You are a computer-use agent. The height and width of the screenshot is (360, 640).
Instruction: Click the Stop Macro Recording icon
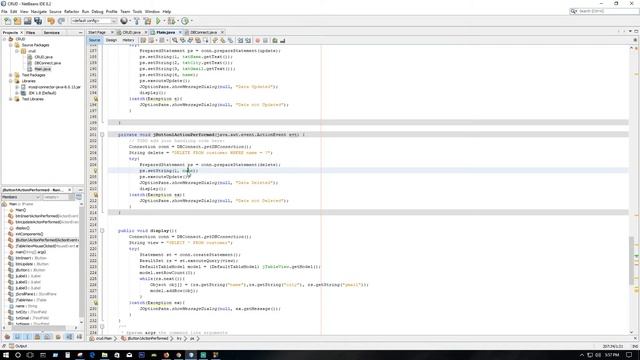click(x=265, y=40)
